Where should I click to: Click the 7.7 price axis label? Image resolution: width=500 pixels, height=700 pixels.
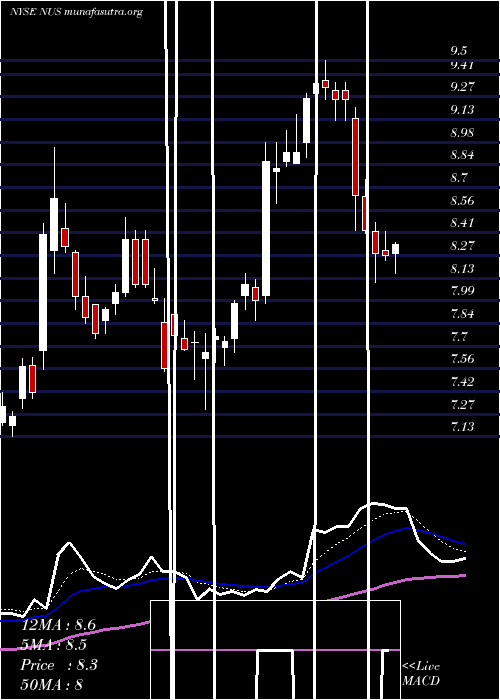coord(458,336)
